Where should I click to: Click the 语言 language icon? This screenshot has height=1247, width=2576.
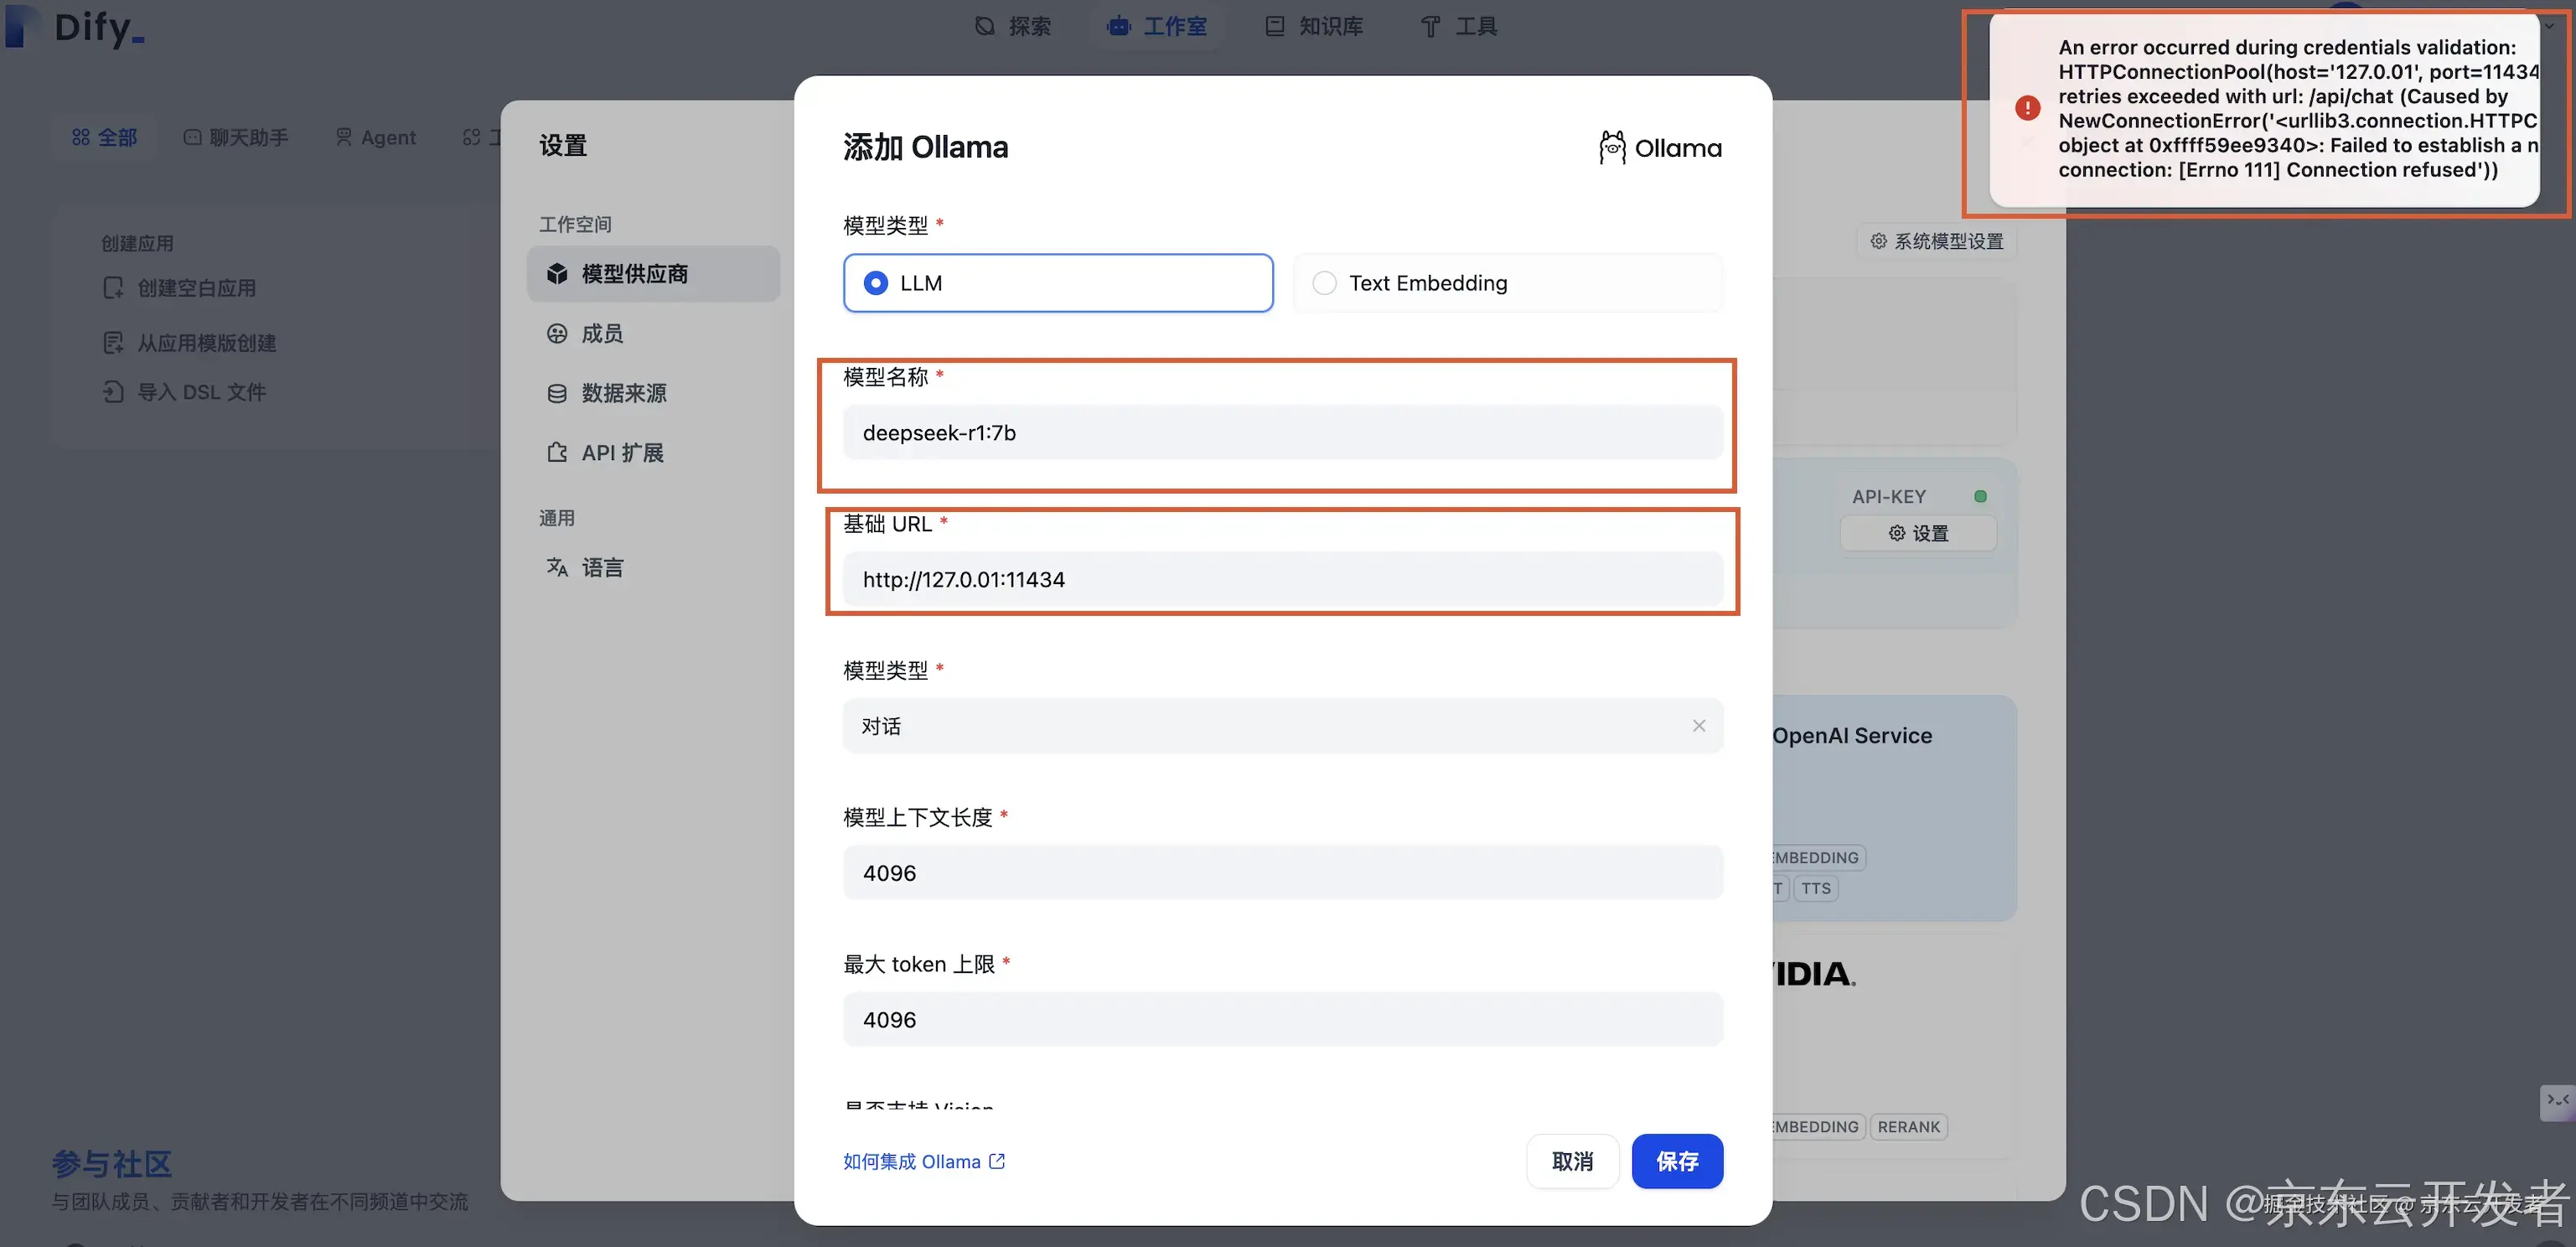tap(557, 568)
